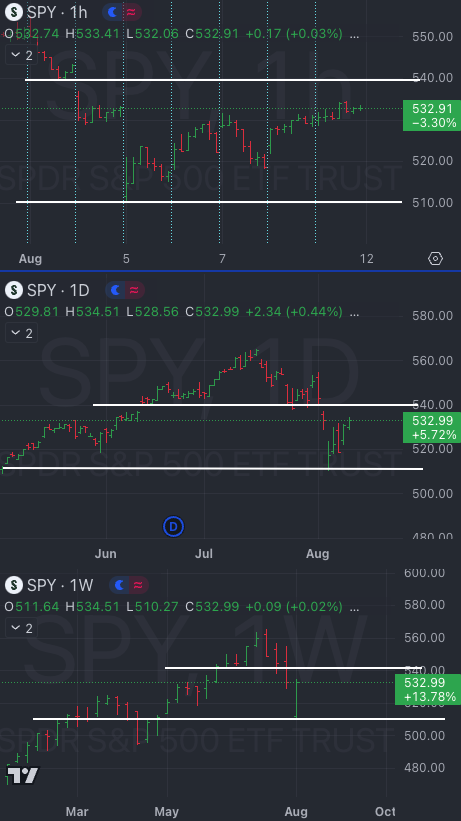Click the red approximate-data icon on the 1D chart
461x821 pixels.
pos(134,290)
